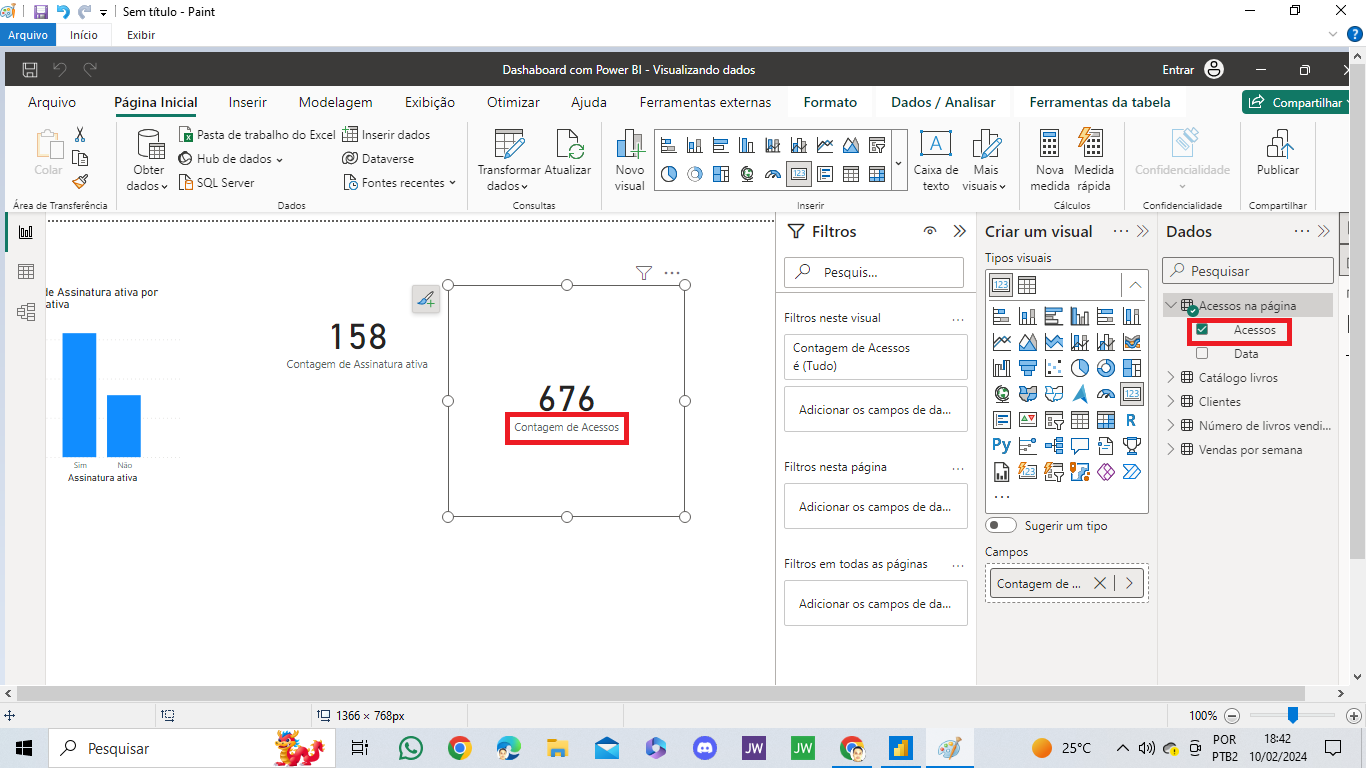Check the Data field checkbox

coord(1202,353)
